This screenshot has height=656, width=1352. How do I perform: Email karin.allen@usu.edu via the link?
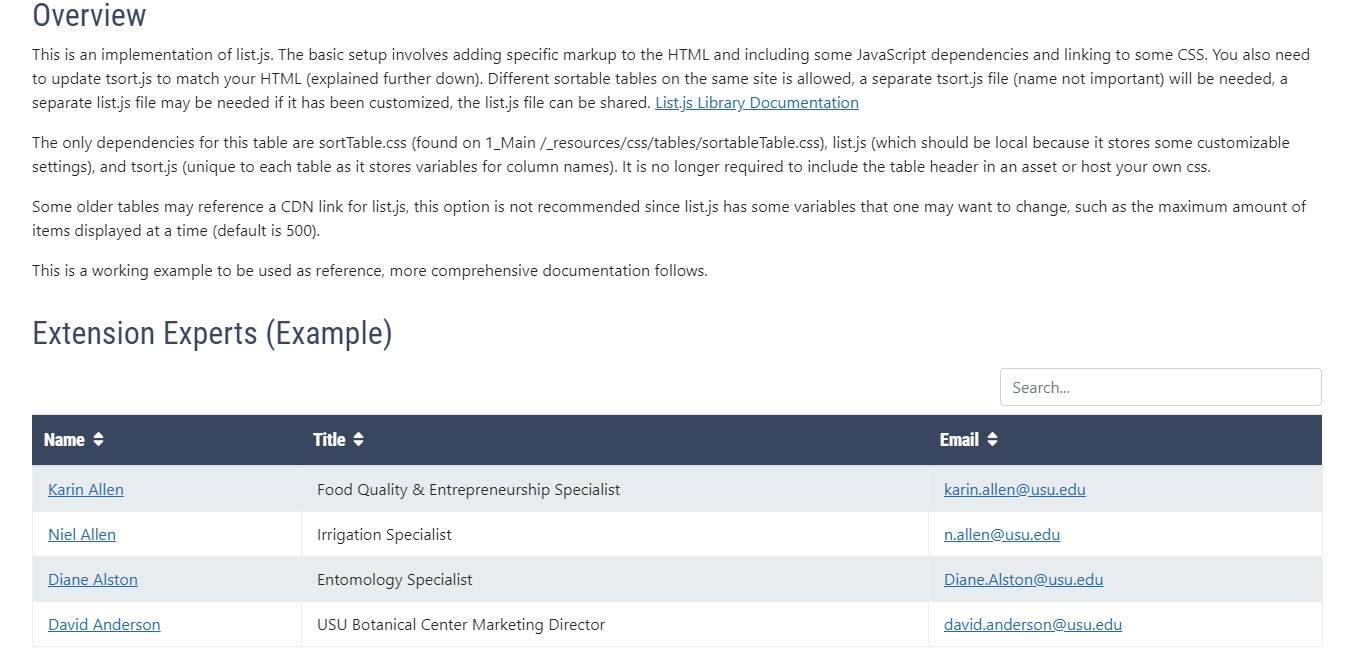click(x=1014, y=490)
